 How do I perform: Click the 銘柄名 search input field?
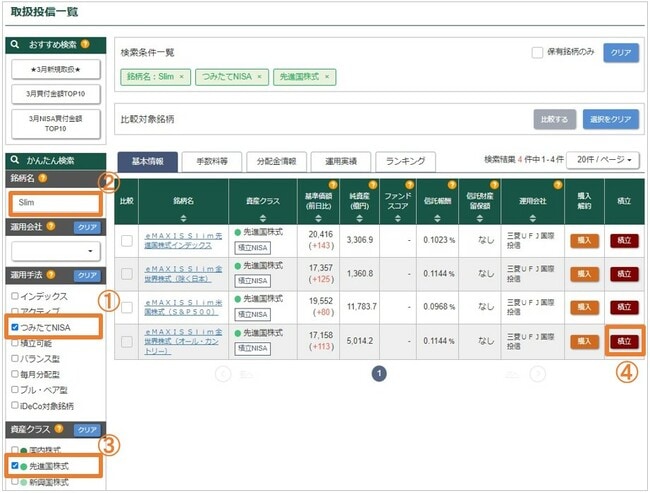click(56, 203)
